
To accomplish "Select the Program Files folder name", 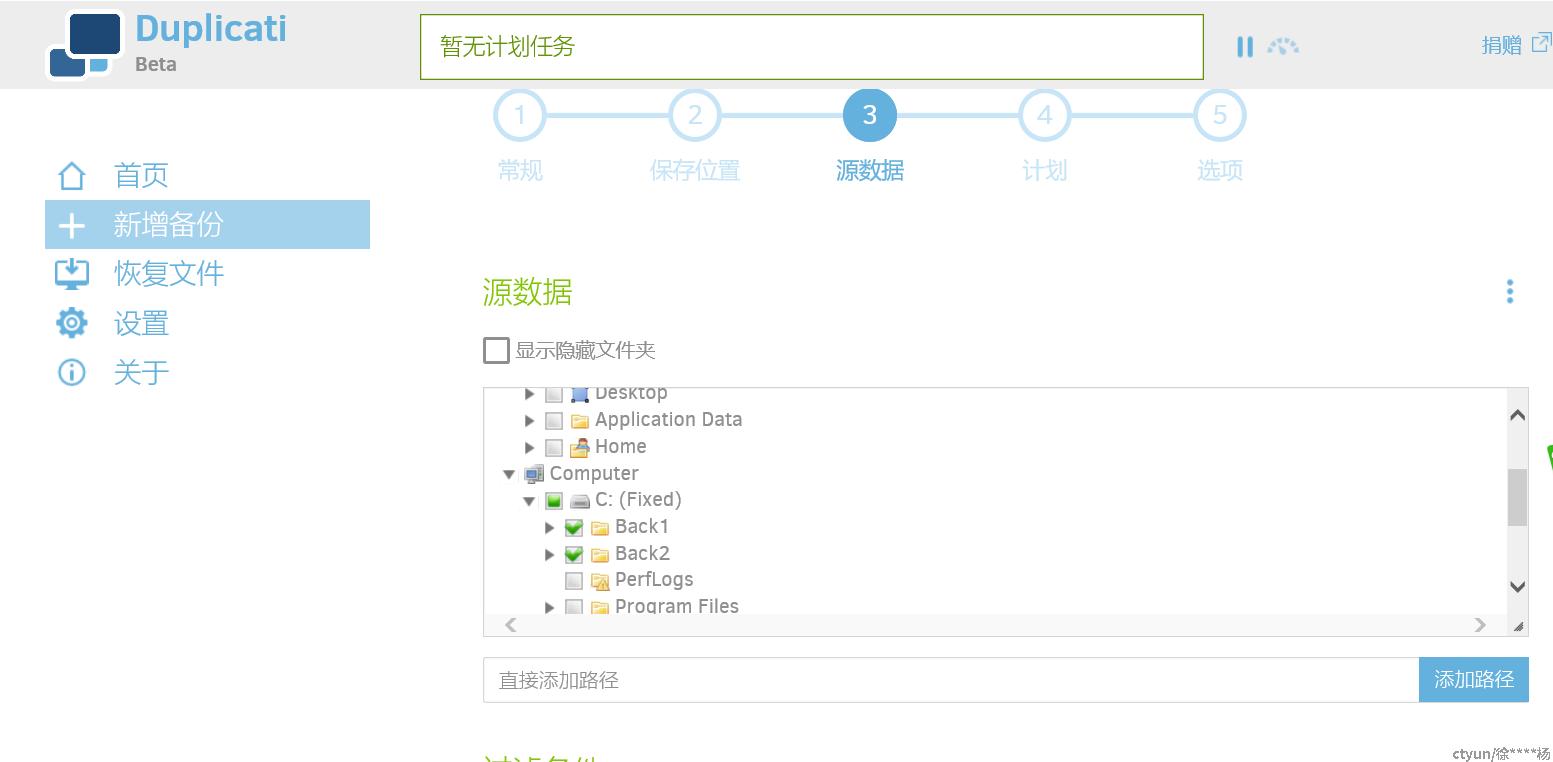I will [x=677, y=606].
